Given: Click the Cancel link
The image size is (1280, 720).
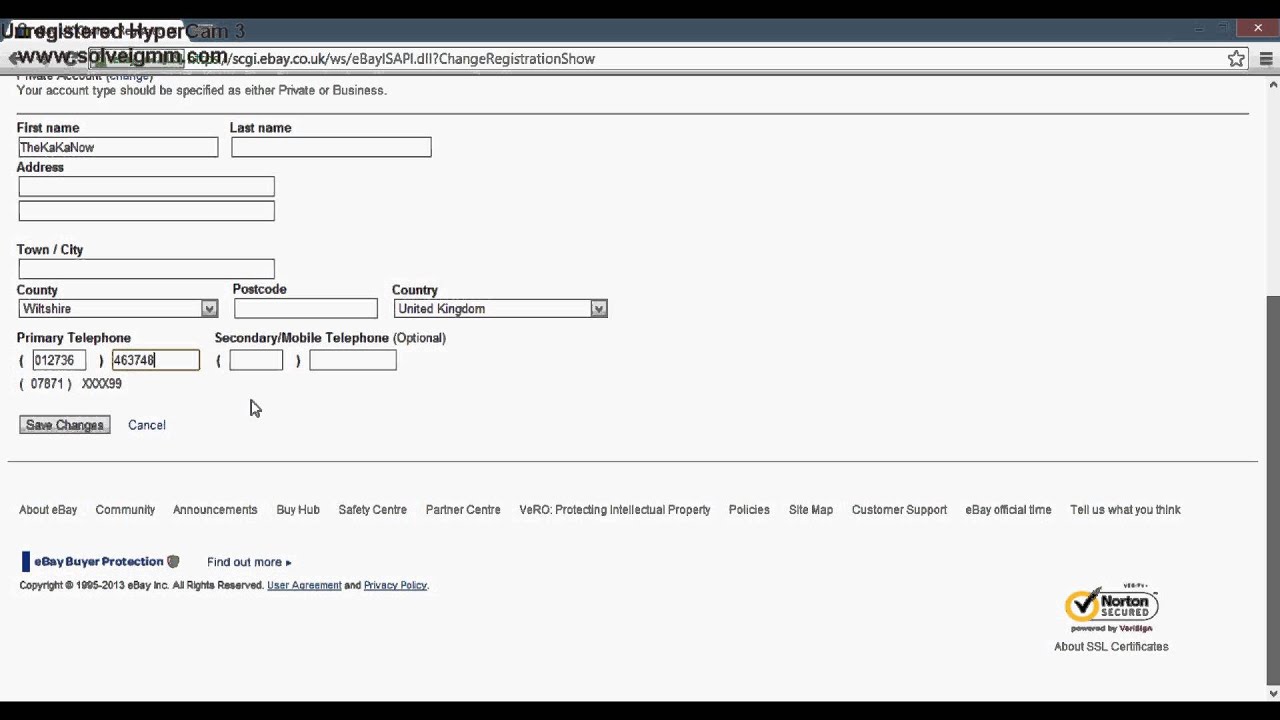Looking at the screenshot, I should click(147, 425).
